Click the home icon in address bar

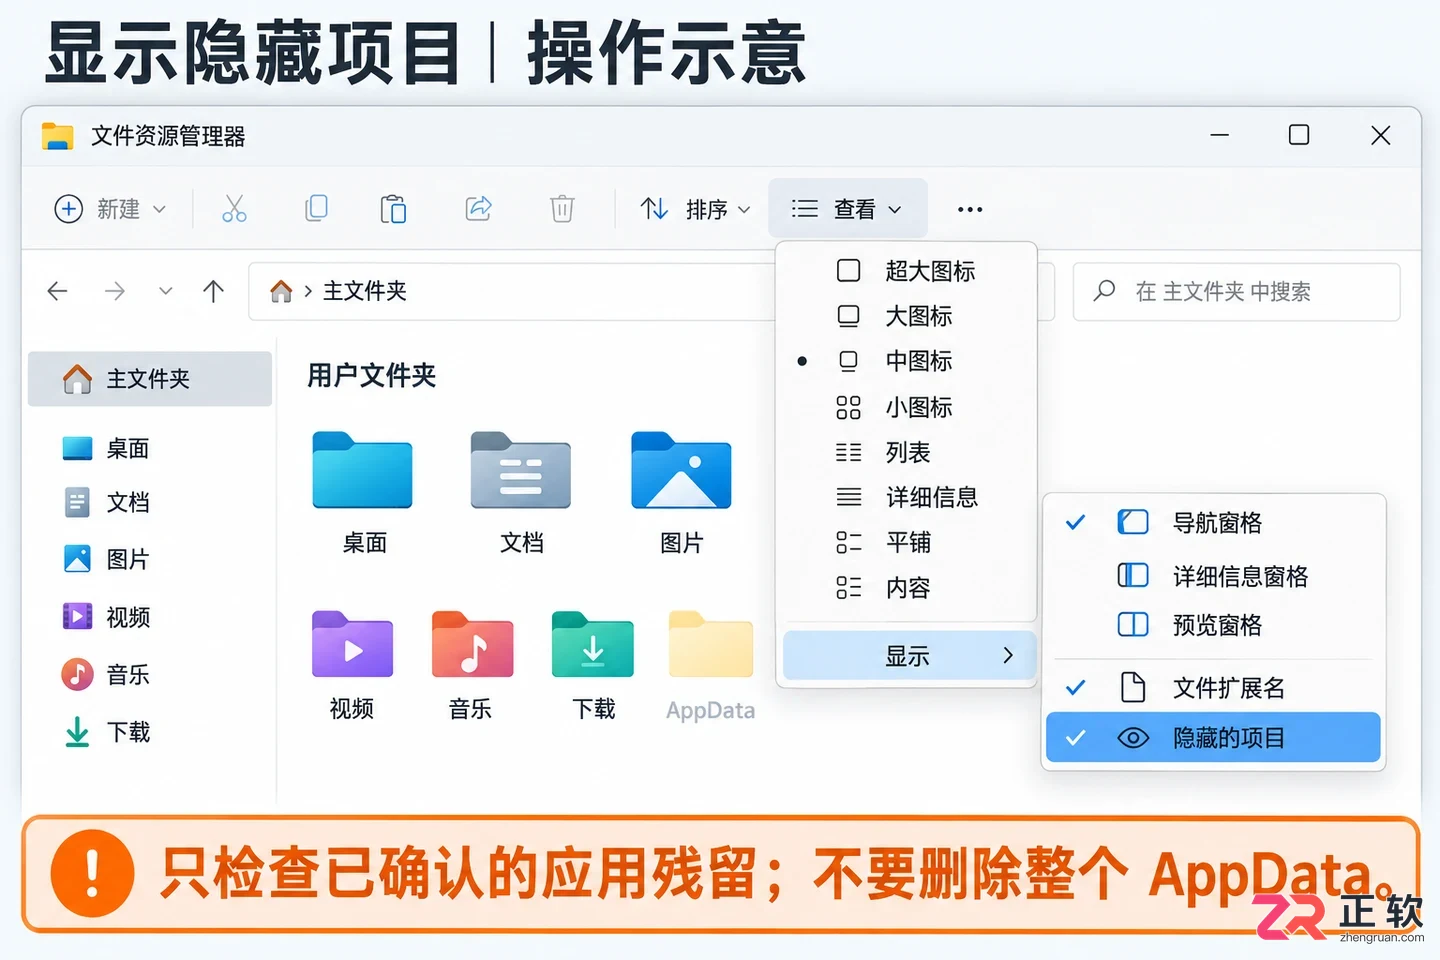click(x=281, y=291)
